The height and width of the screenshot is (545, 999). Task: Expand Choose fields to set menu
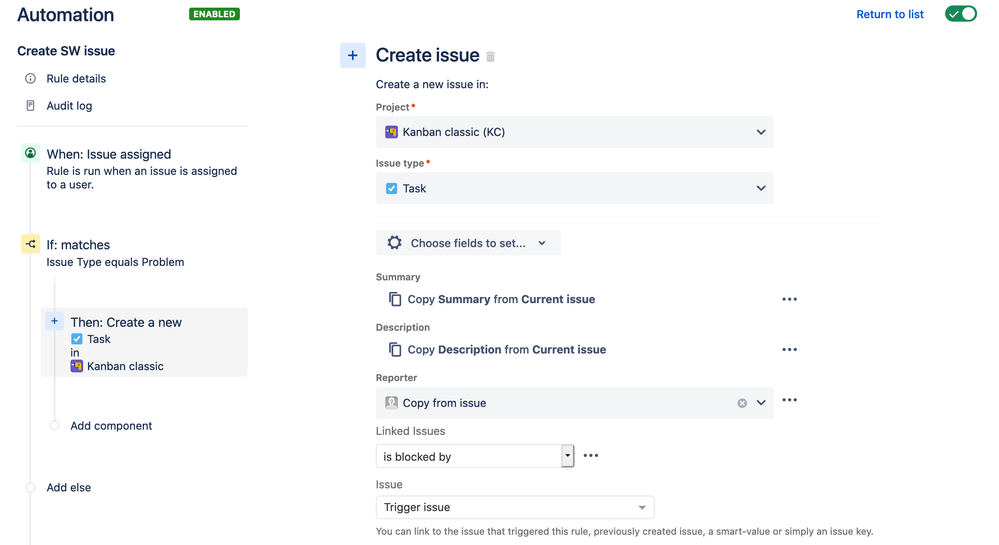point(468,243)
